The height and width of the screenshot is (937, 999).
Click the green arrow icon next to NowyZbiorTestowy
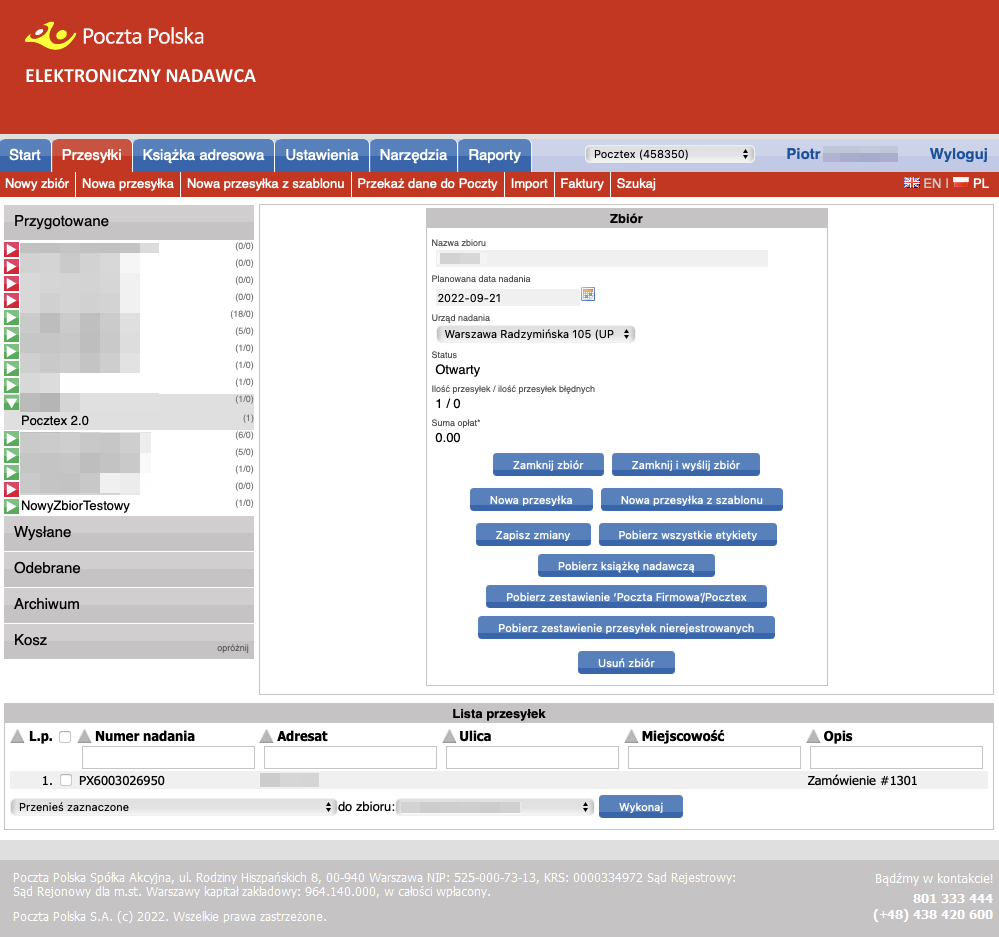point(11,506)
